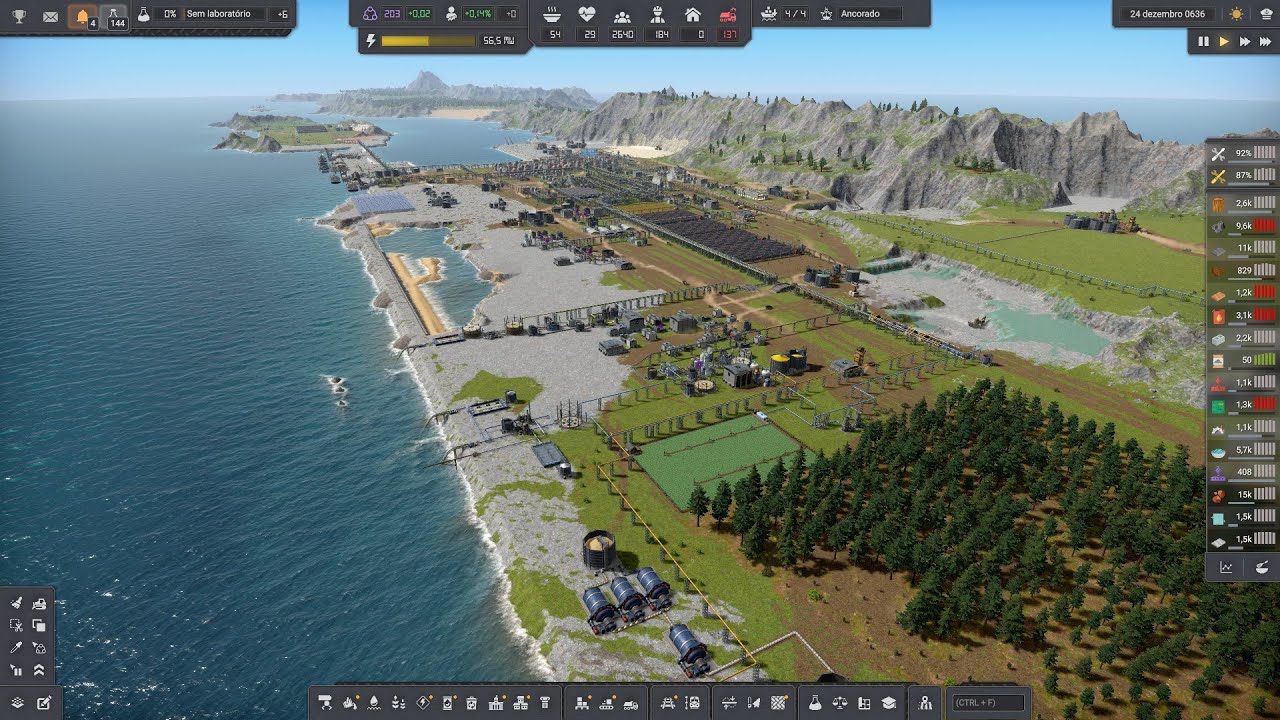
Task: Open the train build category
Action: pos(692,703)
